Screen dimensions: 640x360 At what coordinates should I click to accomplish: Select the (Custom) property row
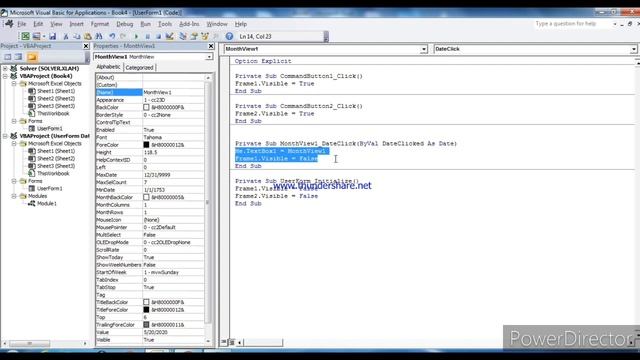[150, 85]
